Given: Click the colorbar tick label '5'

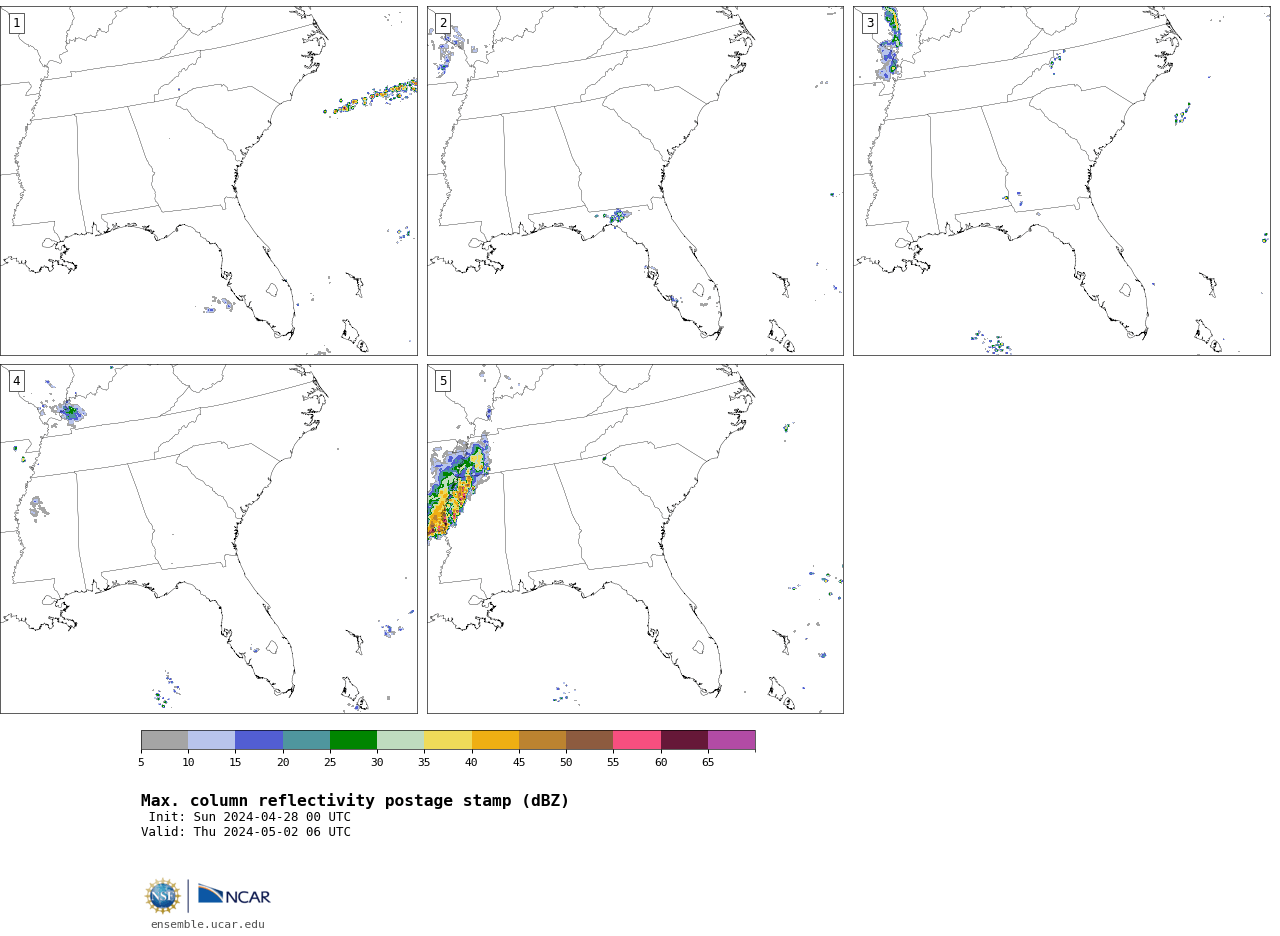Looking at the screenshot, I should (x=141, y=763).
